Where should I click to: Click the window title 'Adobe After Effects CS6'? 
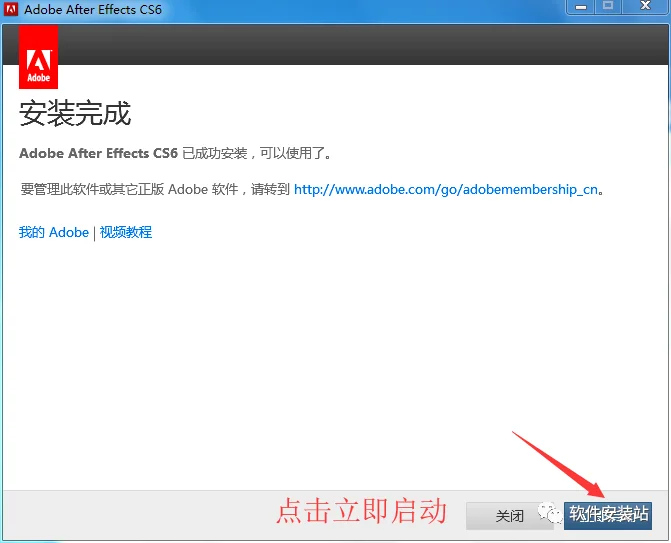93,9
